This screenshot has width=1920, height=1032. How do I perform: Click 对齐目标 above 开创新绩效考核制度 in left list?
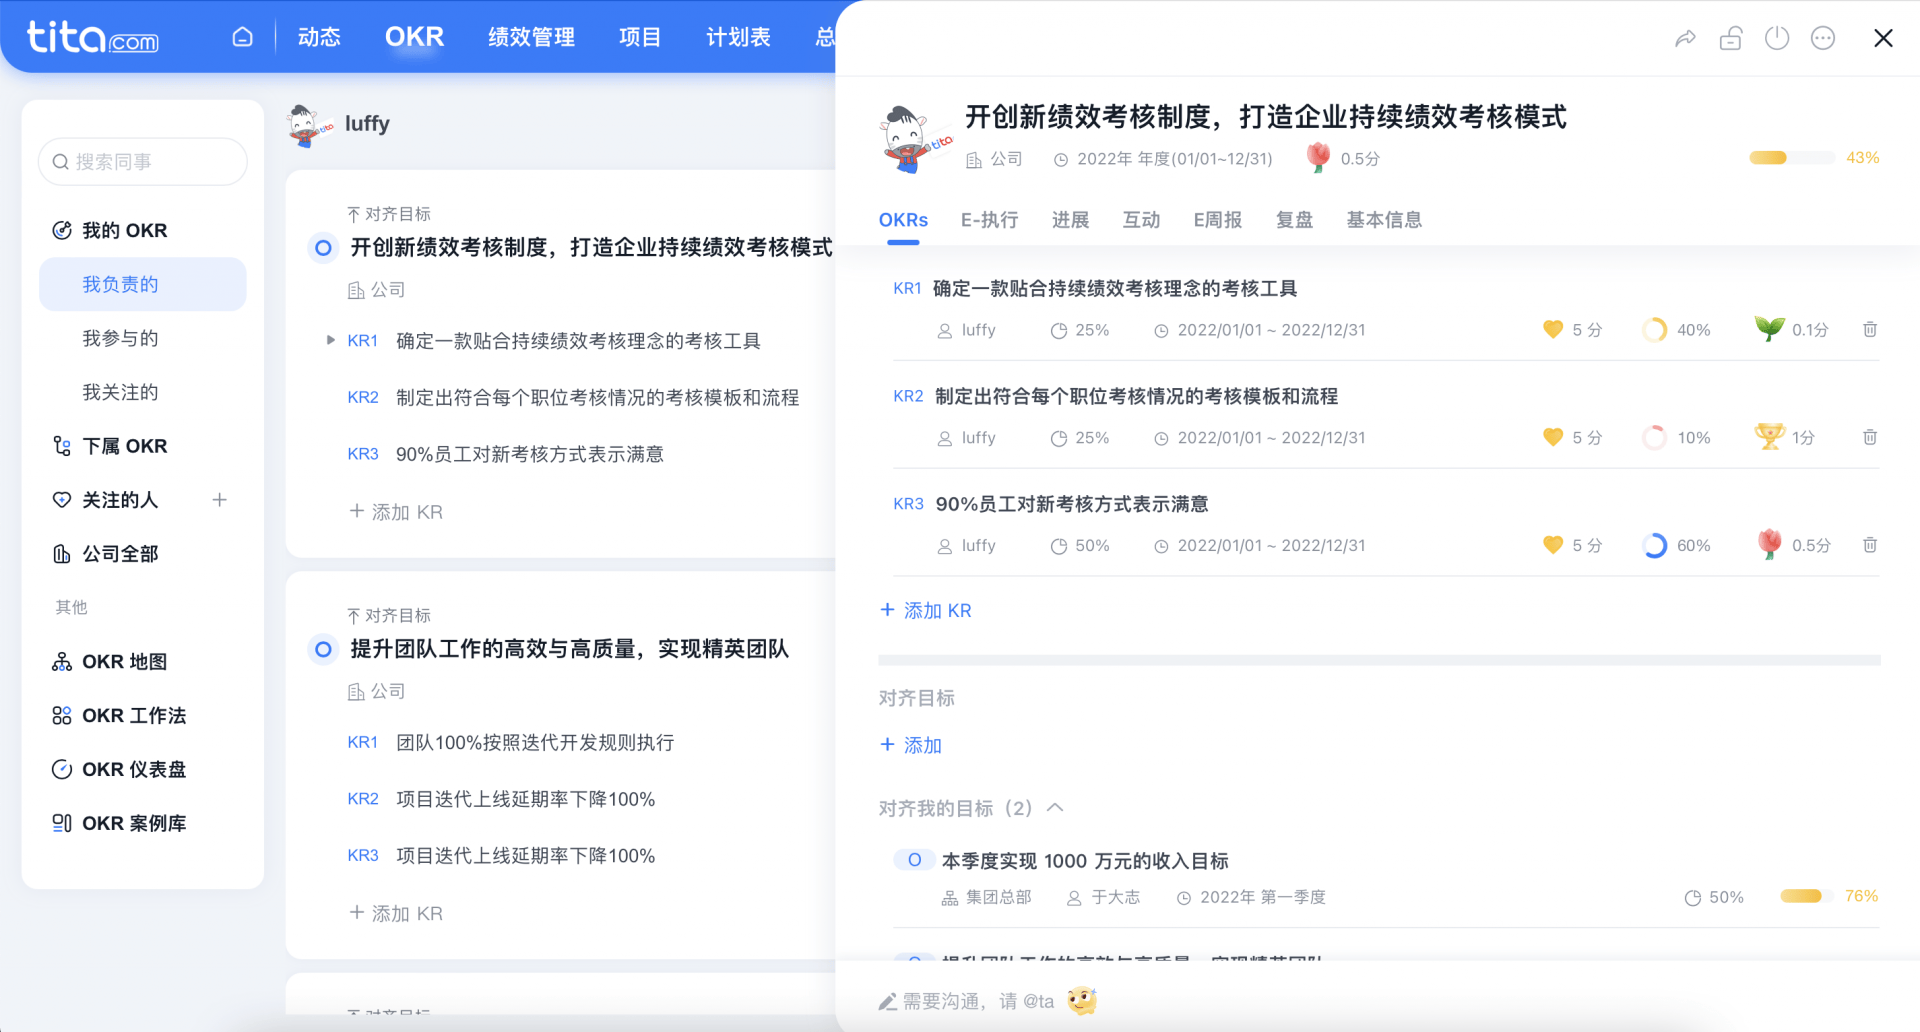pos(389,214)
